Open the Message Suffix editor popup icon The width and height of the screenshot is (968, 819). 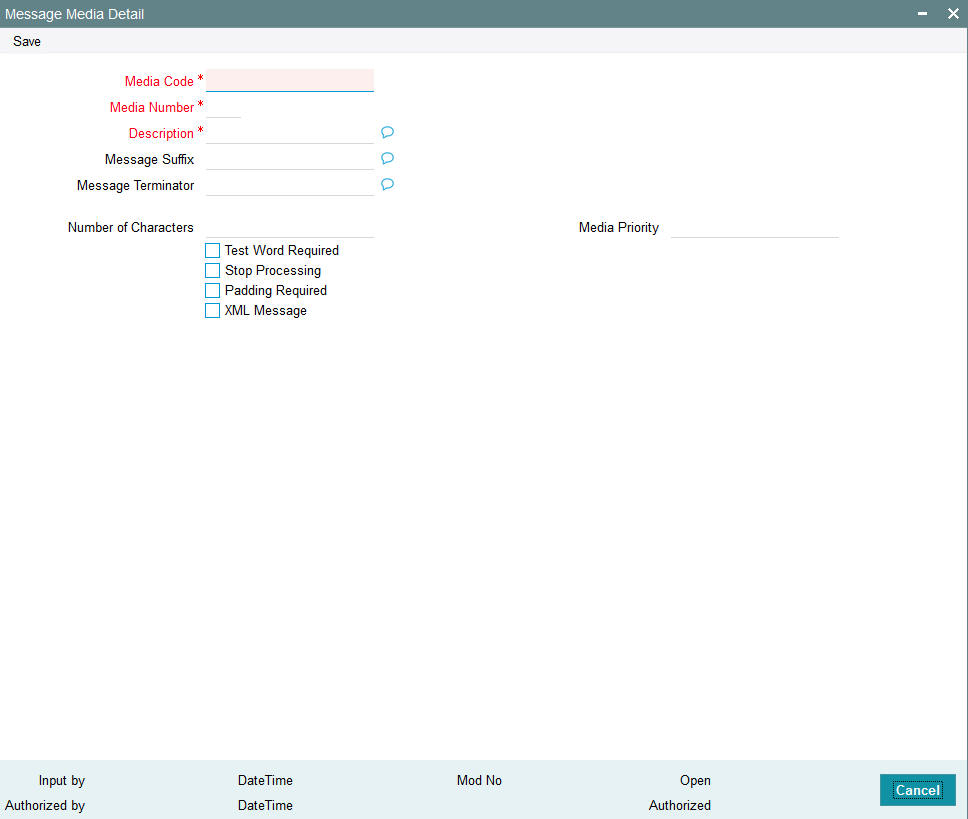pyautogui.click(x=387, y=159)
